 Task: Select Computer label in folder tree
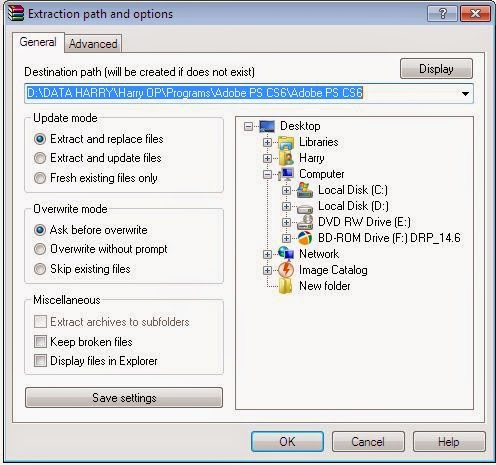[322, 174]
